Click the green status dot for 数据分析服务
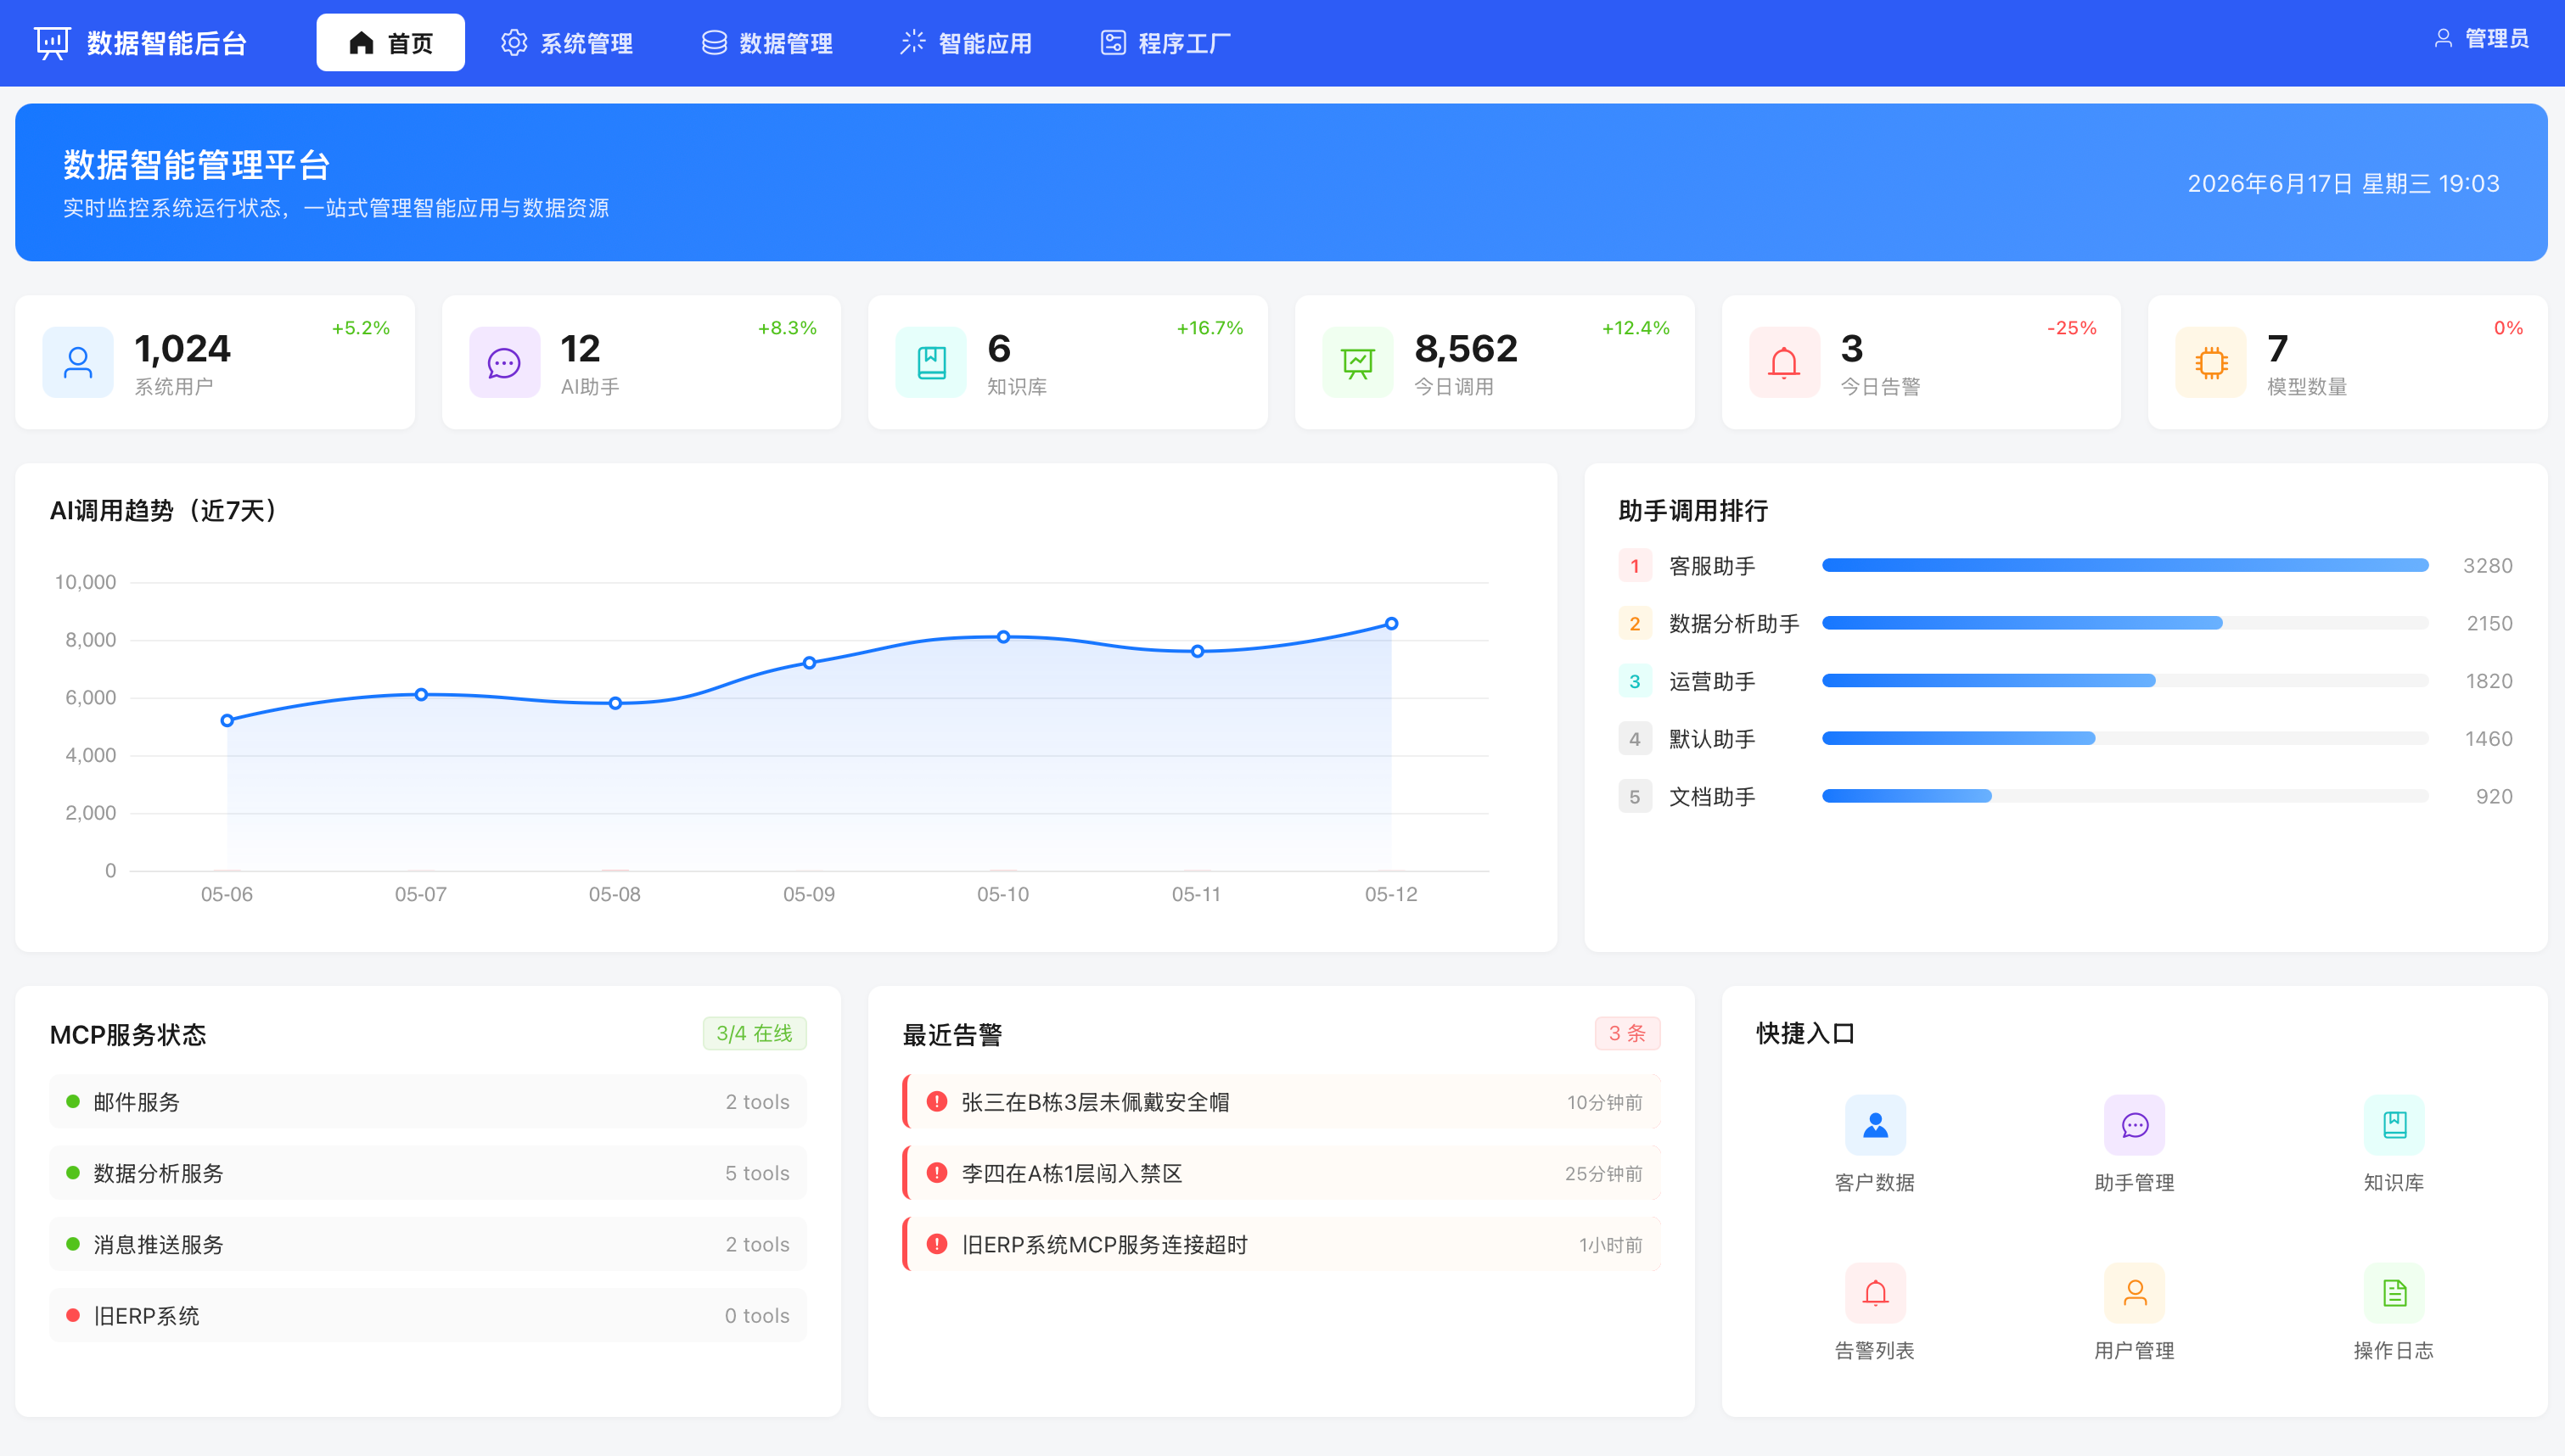Image resolution: width=2565 pixels, height=1456 pixels. (73, 1172)
